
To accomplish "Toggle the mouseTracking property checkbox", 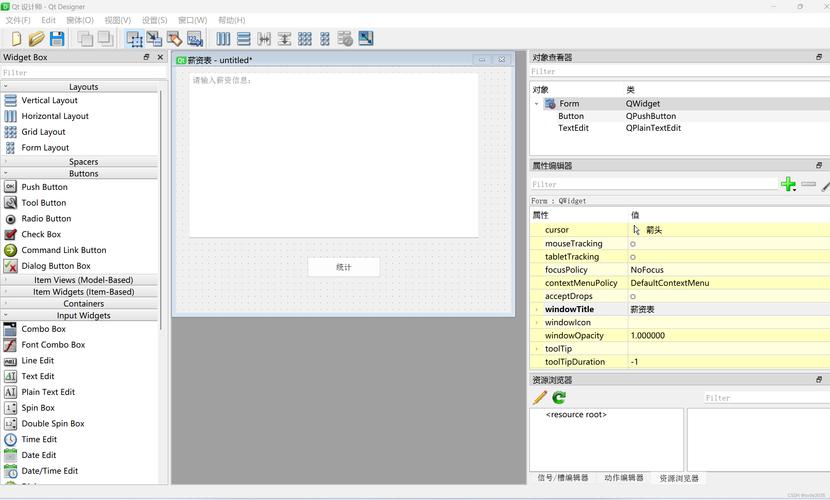I will pos(633,244).
